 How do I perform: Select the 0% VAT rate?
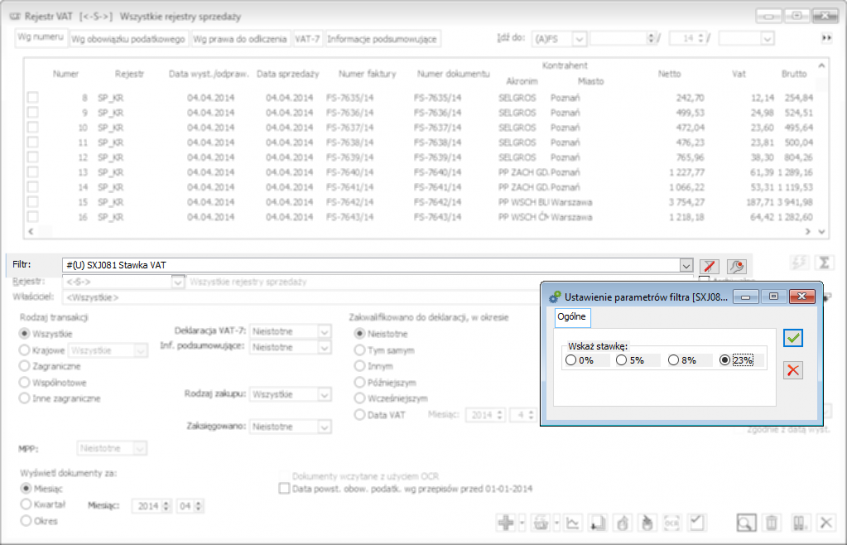(x=570, y=360)
